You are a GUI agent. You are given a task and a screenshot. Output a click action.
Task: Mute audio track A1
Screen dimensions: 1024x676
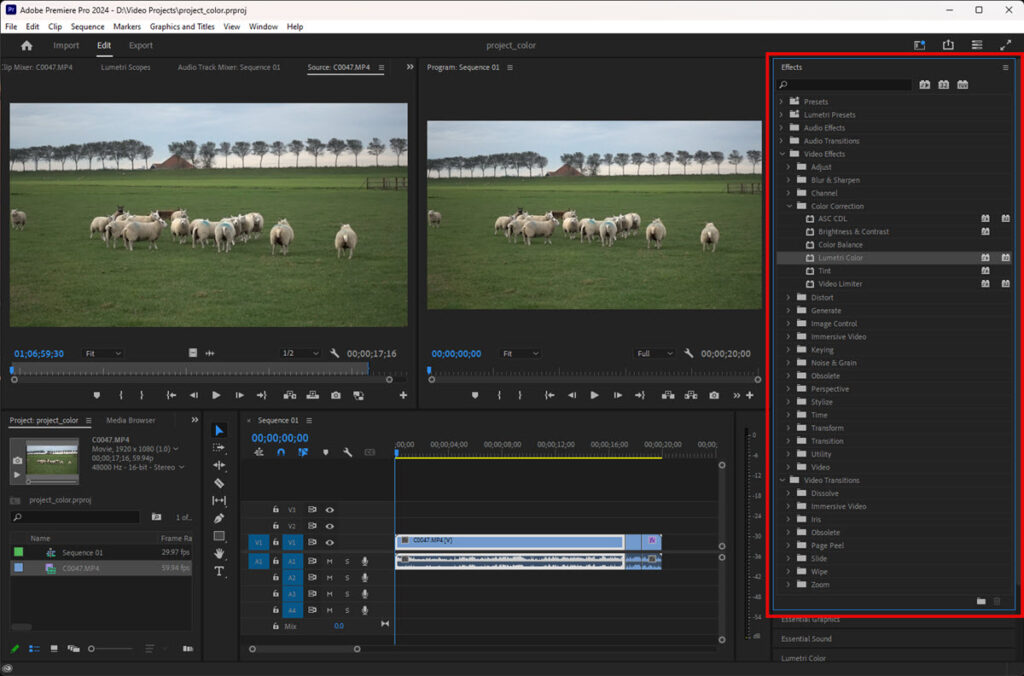click(329, 561)
